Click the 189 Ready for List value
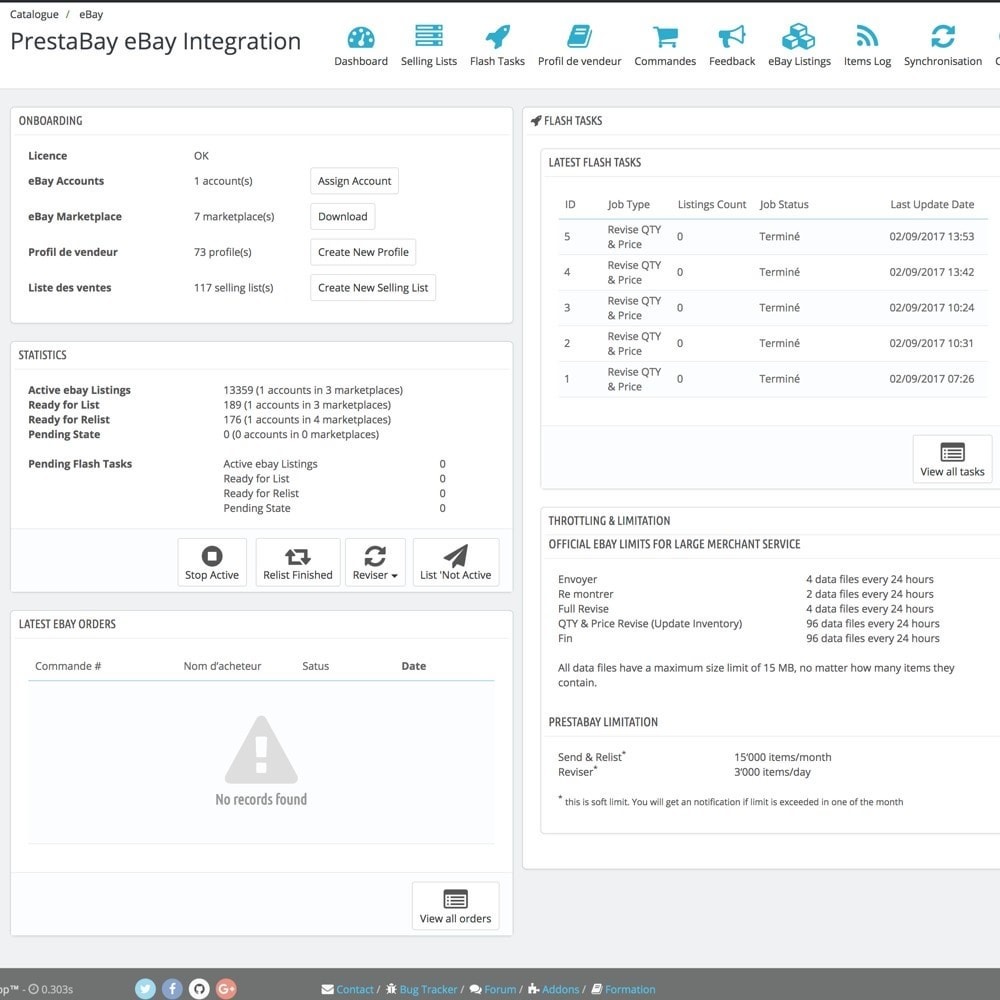Image resolution: width=1000 pixels, height=1000 pixels. (307, 405)
